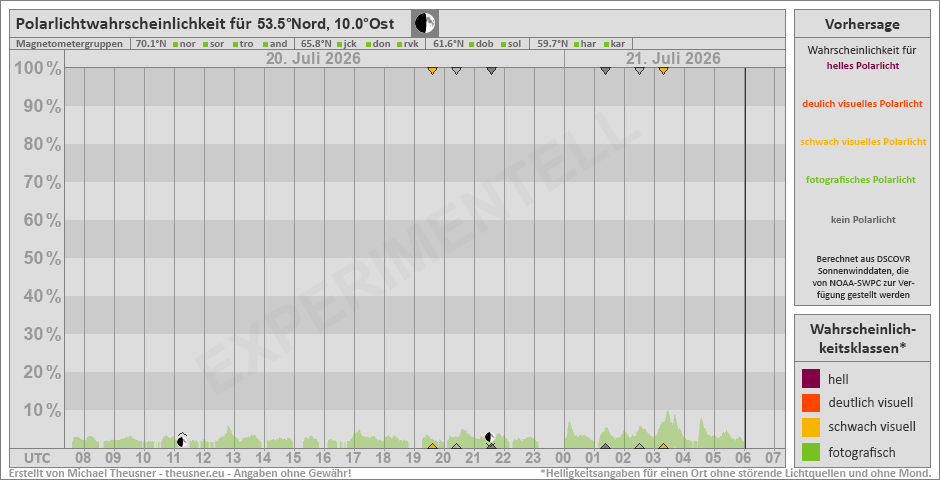
Task: Click the moon symbol near 11 UTC
Action: 182,441
